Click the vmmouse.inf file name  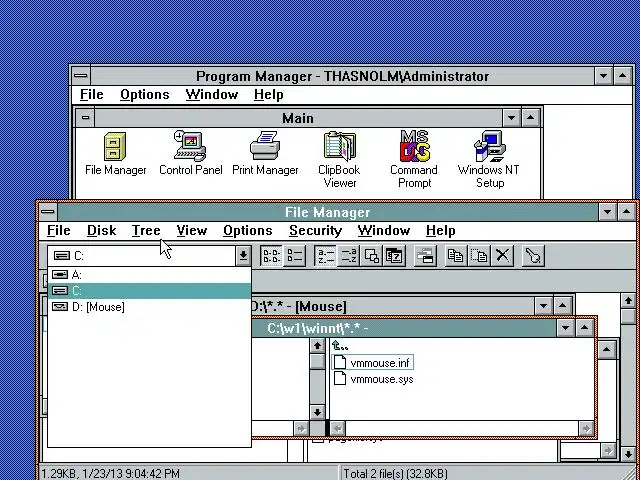pos(380,362)
